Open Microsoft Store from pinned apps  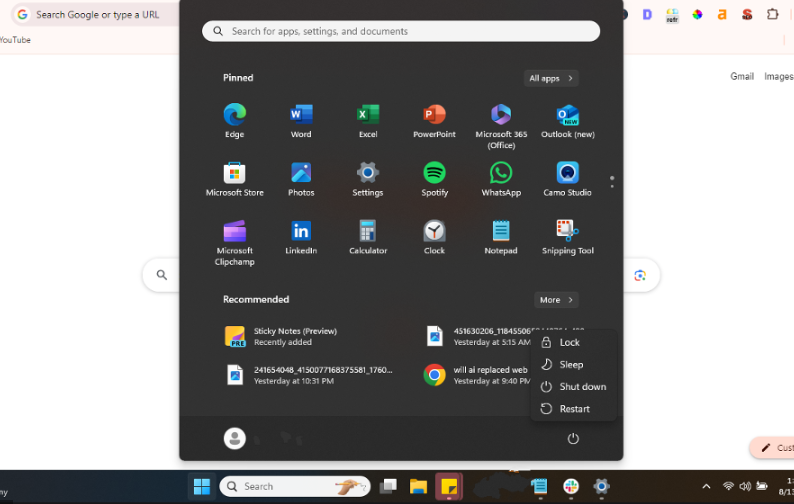click(234, 179)
